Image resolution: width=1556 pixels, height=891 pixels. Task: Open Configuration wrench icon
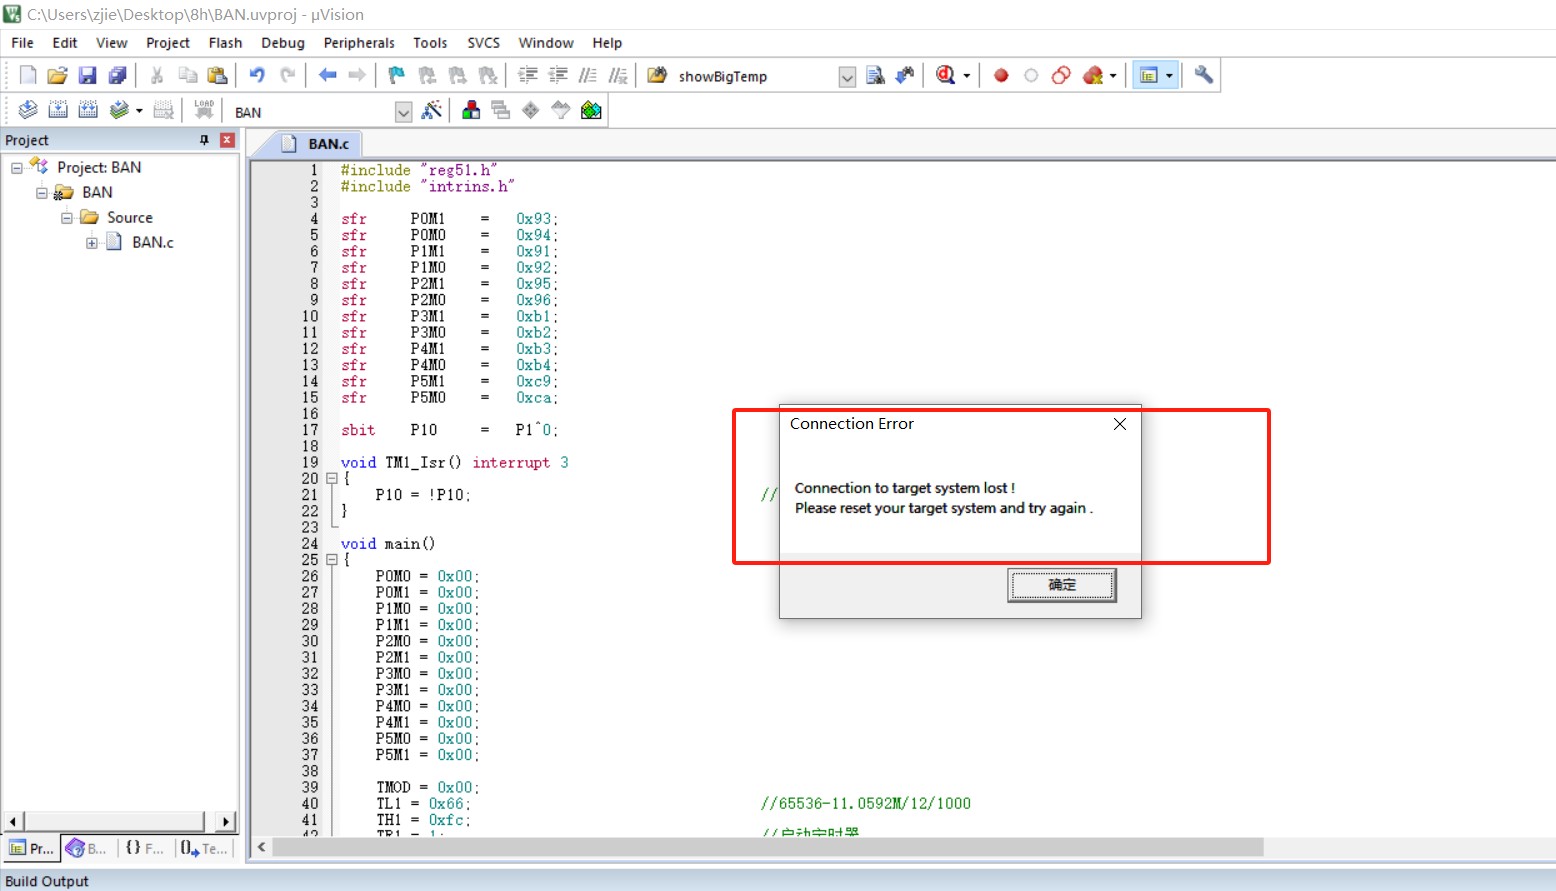(1204, 75)
